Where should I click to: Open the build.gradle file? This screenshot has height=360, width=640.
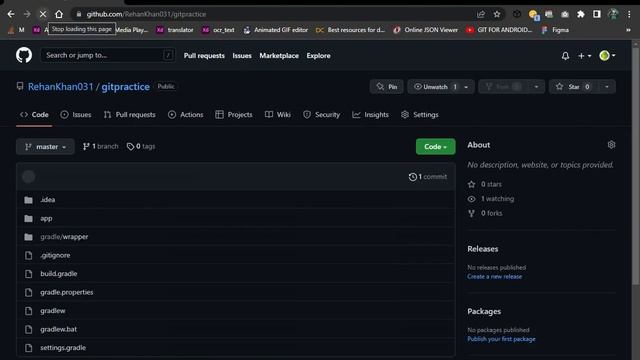58,273
